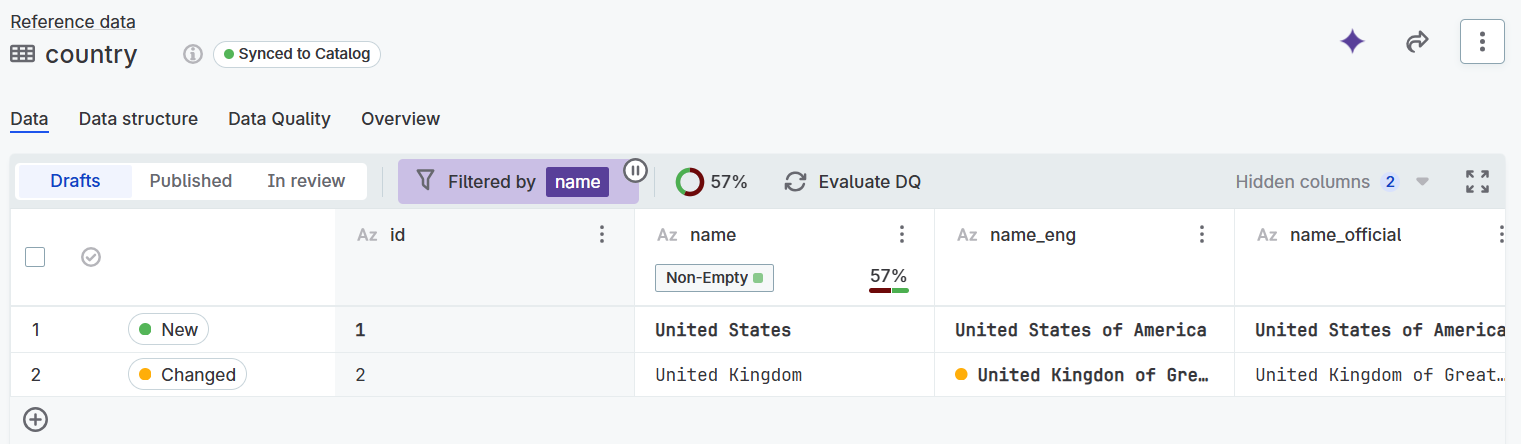The height and width of the screenshot is (444, 1521).
Task: Tick the select-all rows checkbox
Action: coord(35,257)
